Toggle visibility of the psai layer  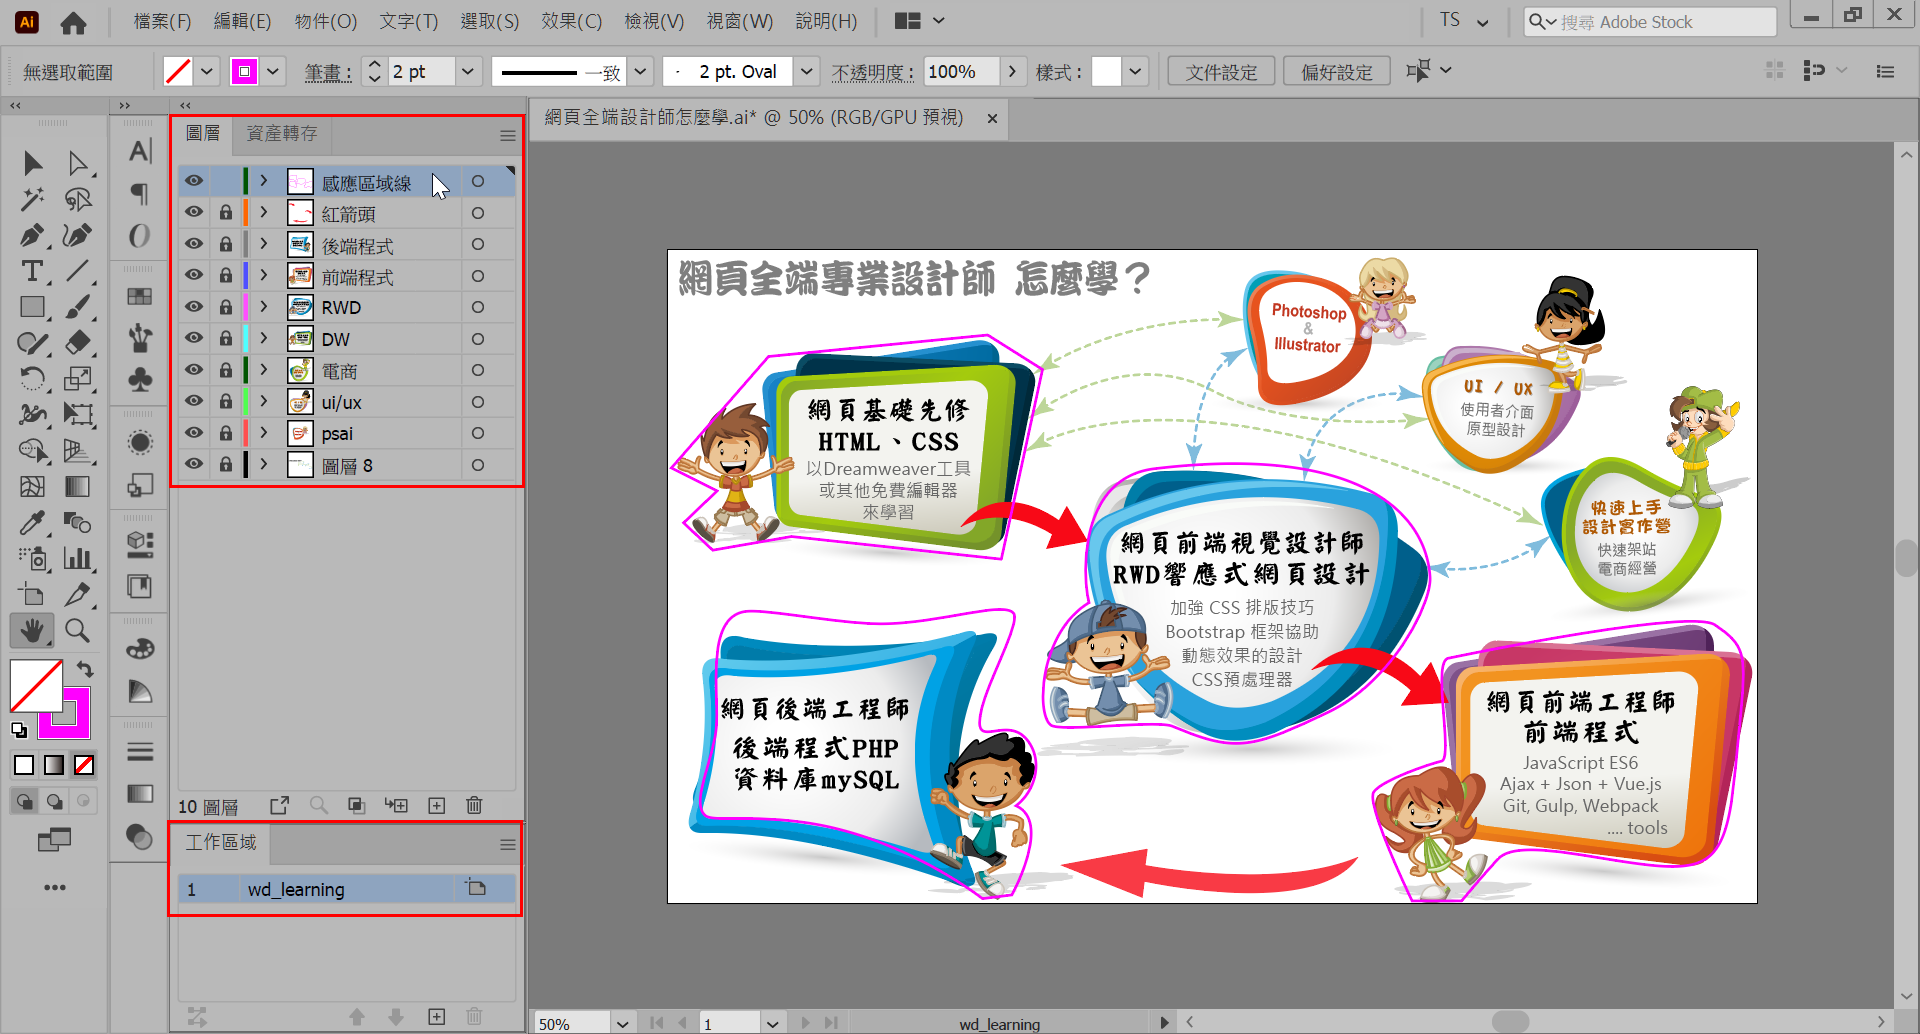(x=194, y=433)
